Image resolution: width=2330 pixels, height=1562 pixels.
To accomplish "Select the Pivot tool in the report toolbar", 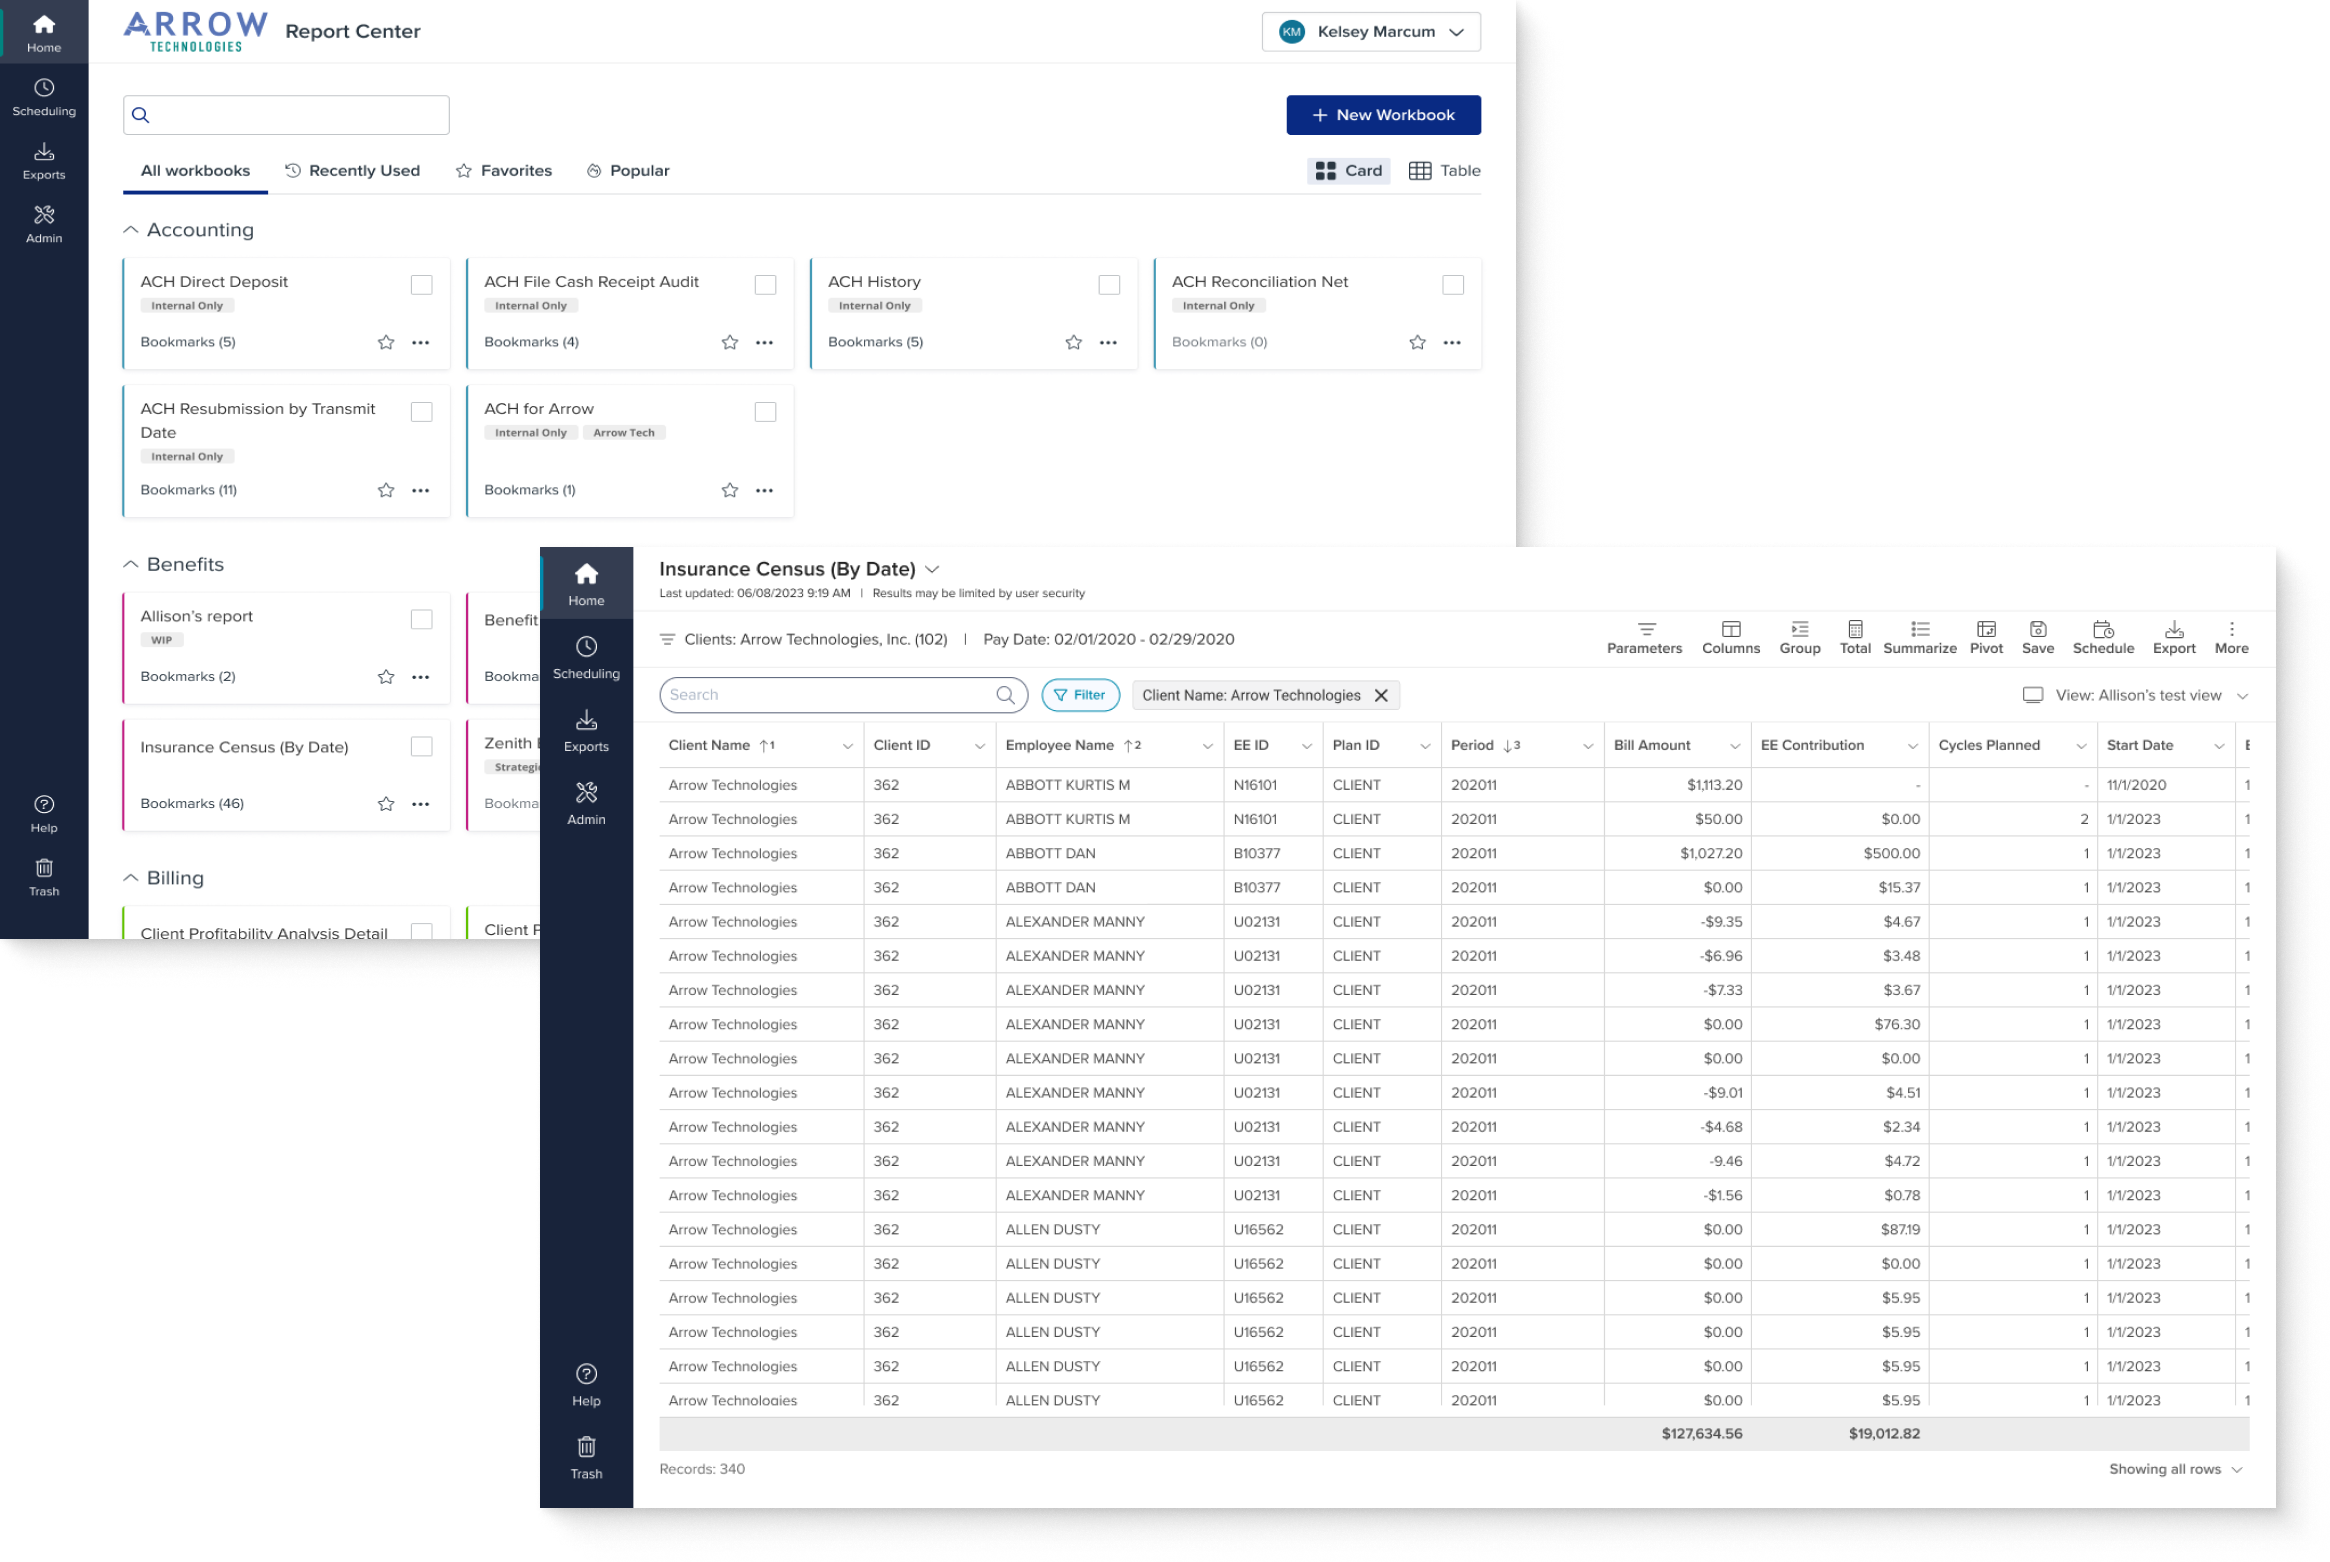I will (x=1986, y=637).
